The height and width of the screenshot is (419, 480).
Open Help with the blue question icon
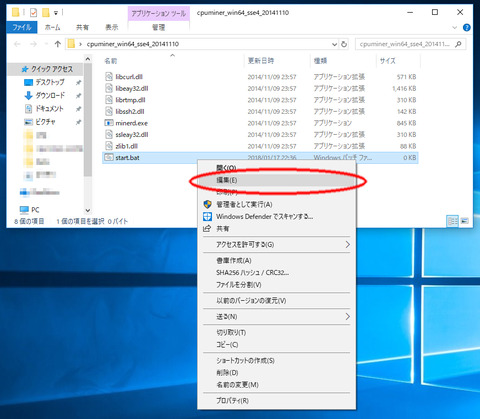coord(467,28)
